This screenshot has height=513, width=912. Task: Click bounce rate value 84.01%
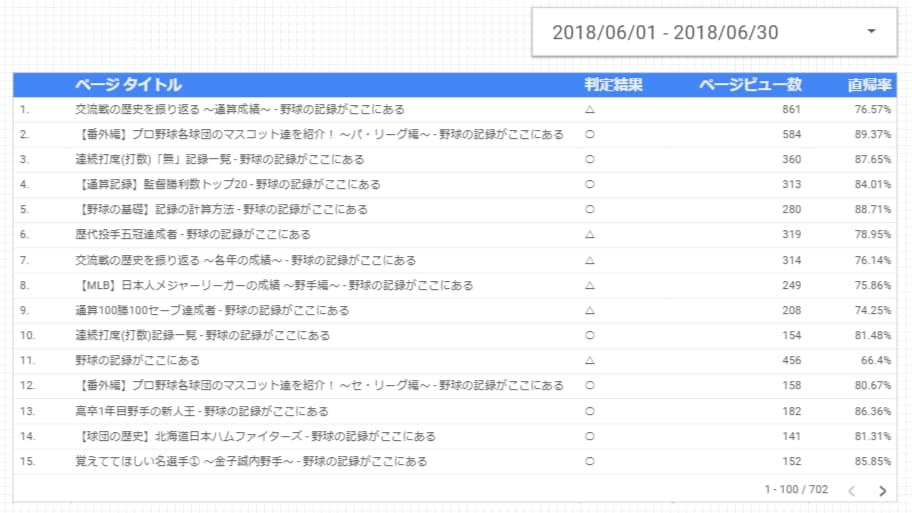click(x=872, y=184)
